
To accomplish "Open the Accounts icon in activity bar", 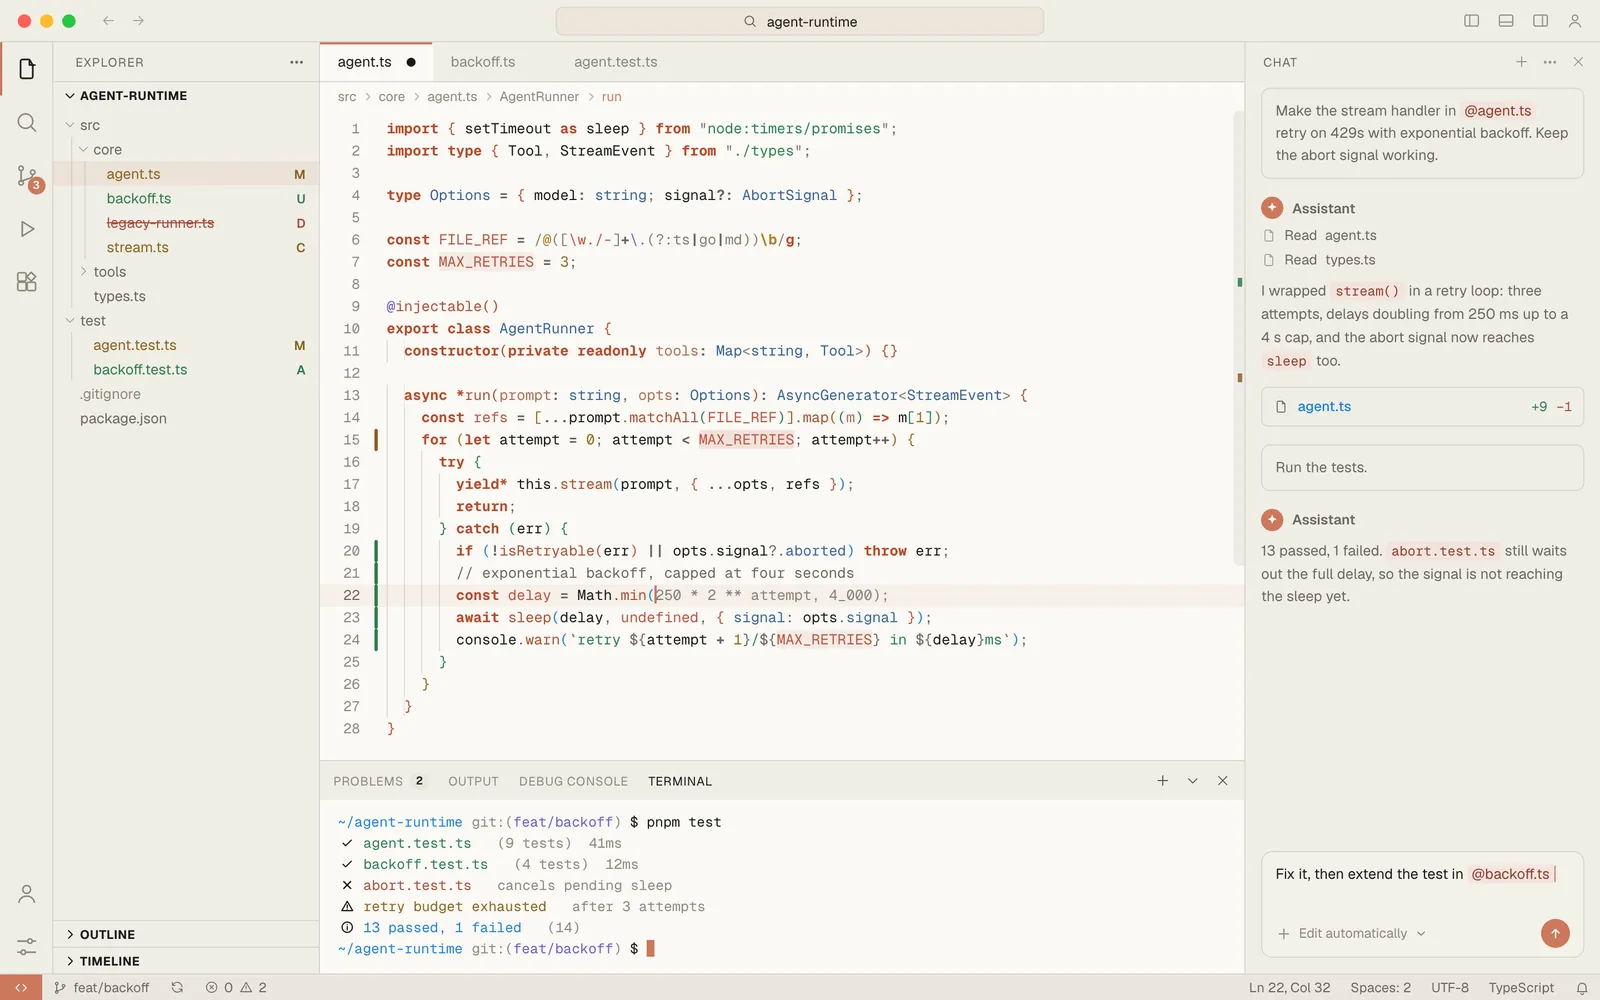I will [x=27, y=894].
